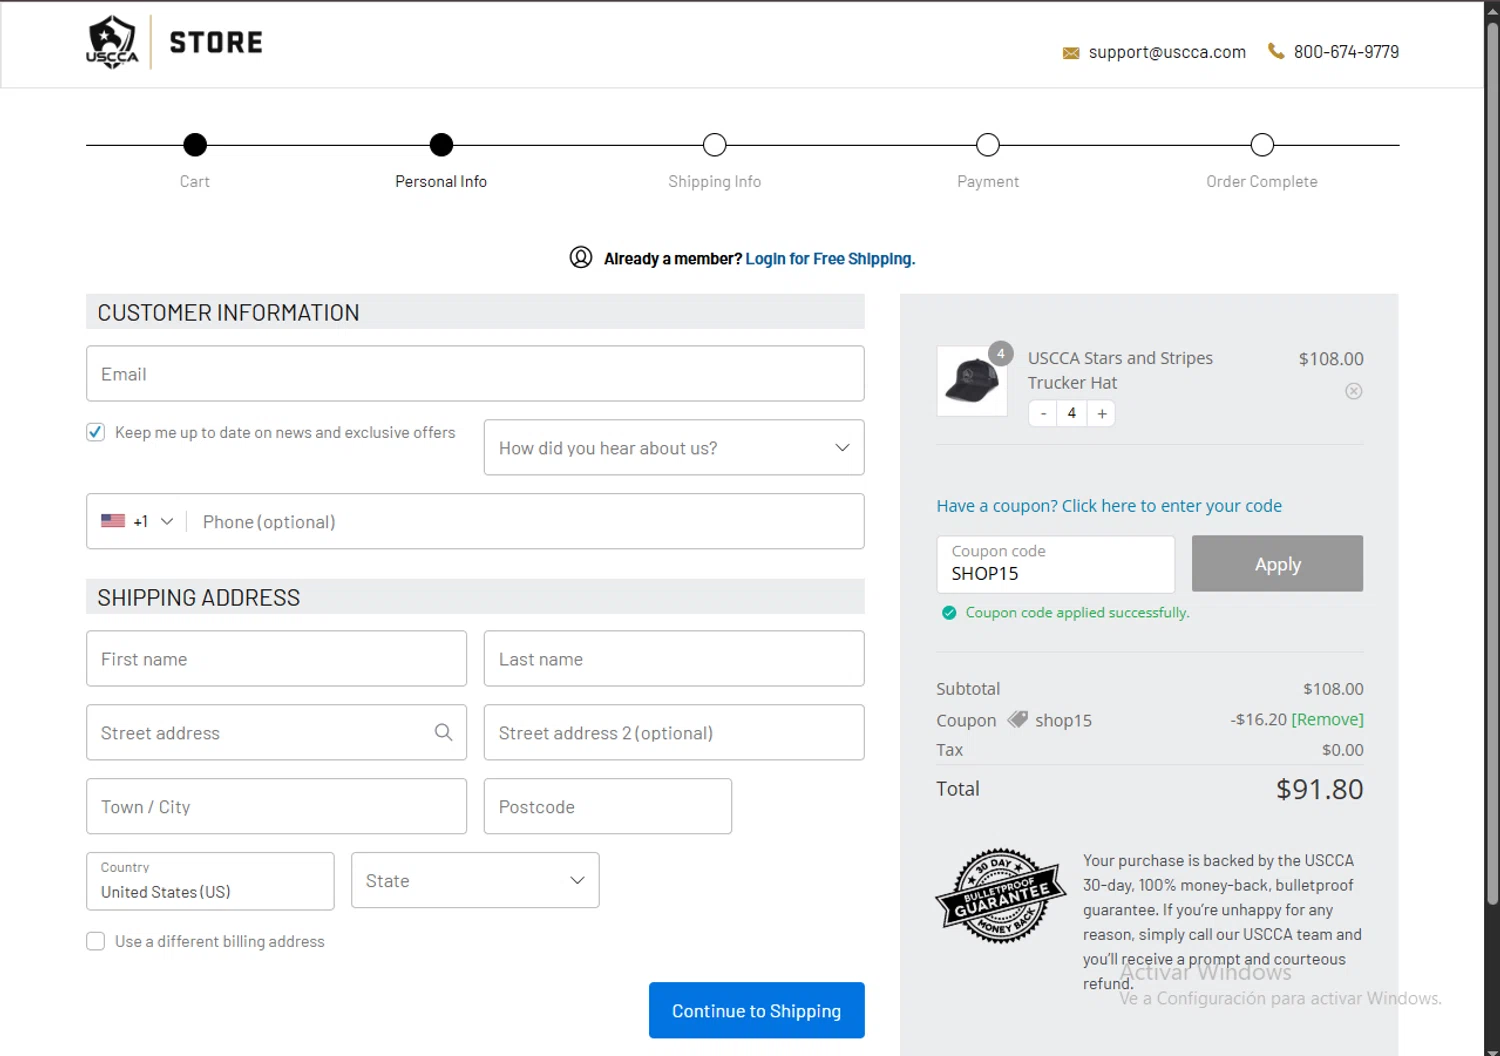Click support@uscca.com email link
Image resolution: width=1500 pixels, height=1056 pixels.
point(1167,52)
